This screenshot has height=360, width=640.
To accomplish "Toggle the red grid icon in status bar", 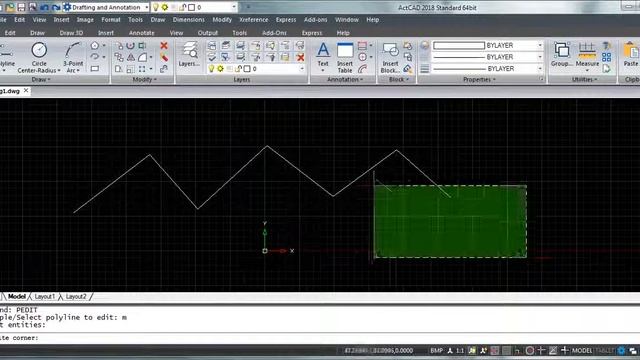I will click(495, 350).
